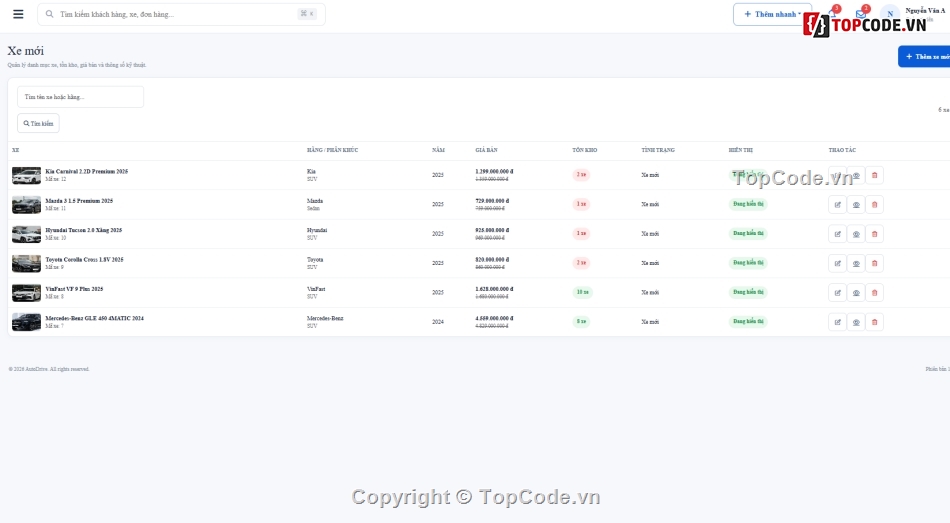Click the 10 xe stock badge
This screenshot has width=950, height=523.
[x=582, y=292]
